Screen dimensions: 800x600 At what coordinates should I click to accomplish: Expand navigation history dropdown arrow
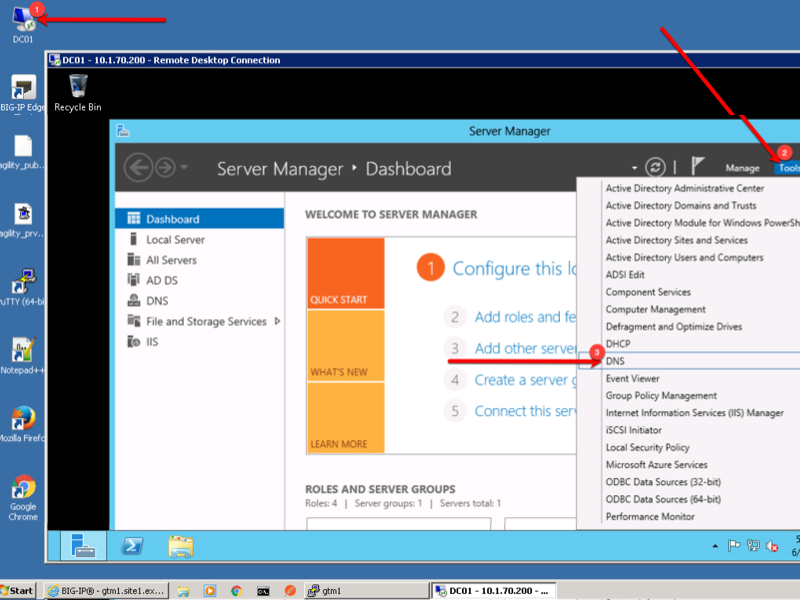[184, 167]
